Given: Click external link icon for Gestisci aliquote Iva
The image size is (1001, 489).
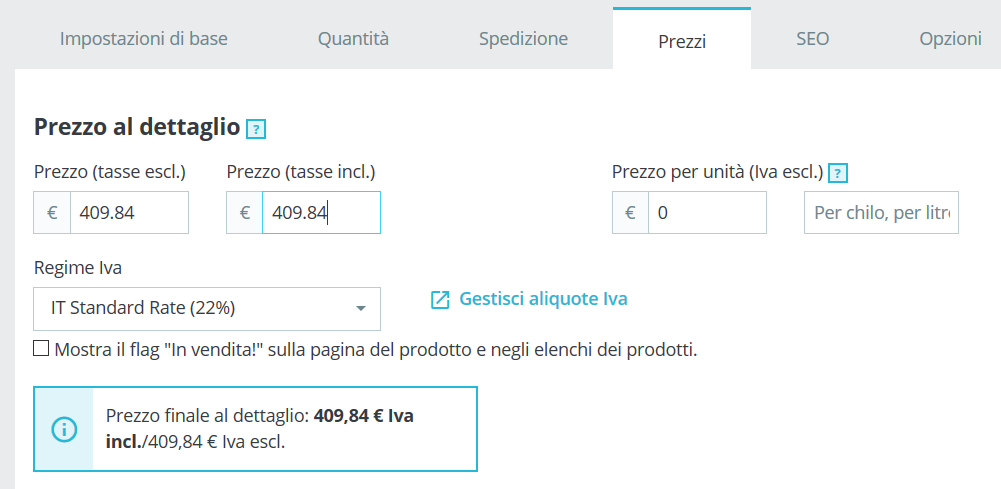Looking at the screenshot, I should coord(440,299).
